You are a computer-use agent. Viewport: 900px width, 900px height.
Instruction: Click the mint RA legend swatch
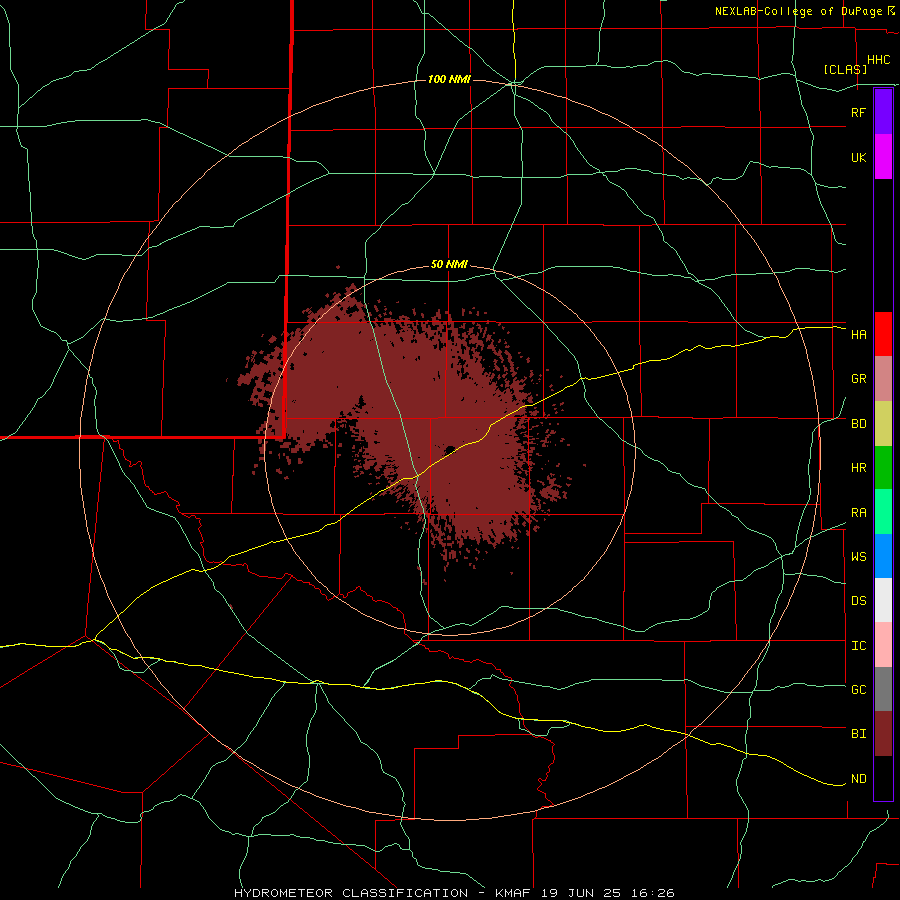tap(883, 512)
